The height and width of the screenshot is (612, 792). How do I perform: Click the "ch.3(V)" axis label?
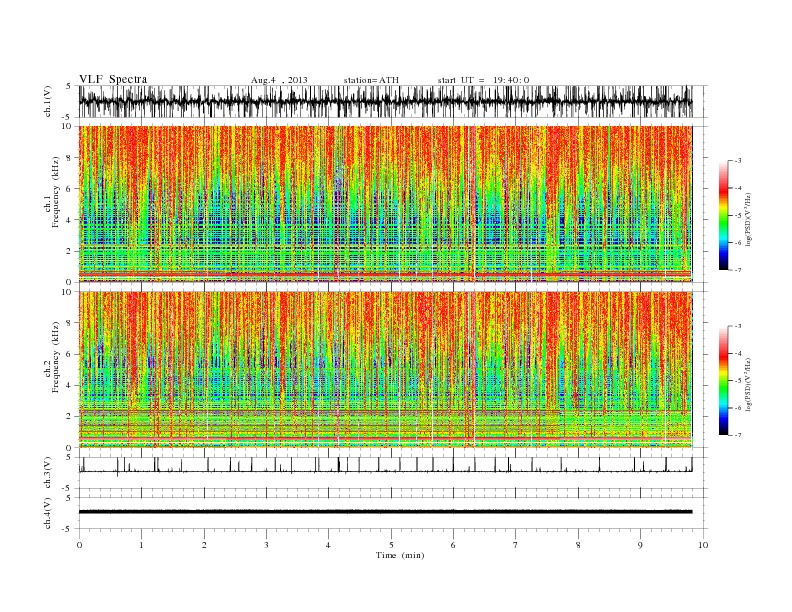tap(48, 473)
